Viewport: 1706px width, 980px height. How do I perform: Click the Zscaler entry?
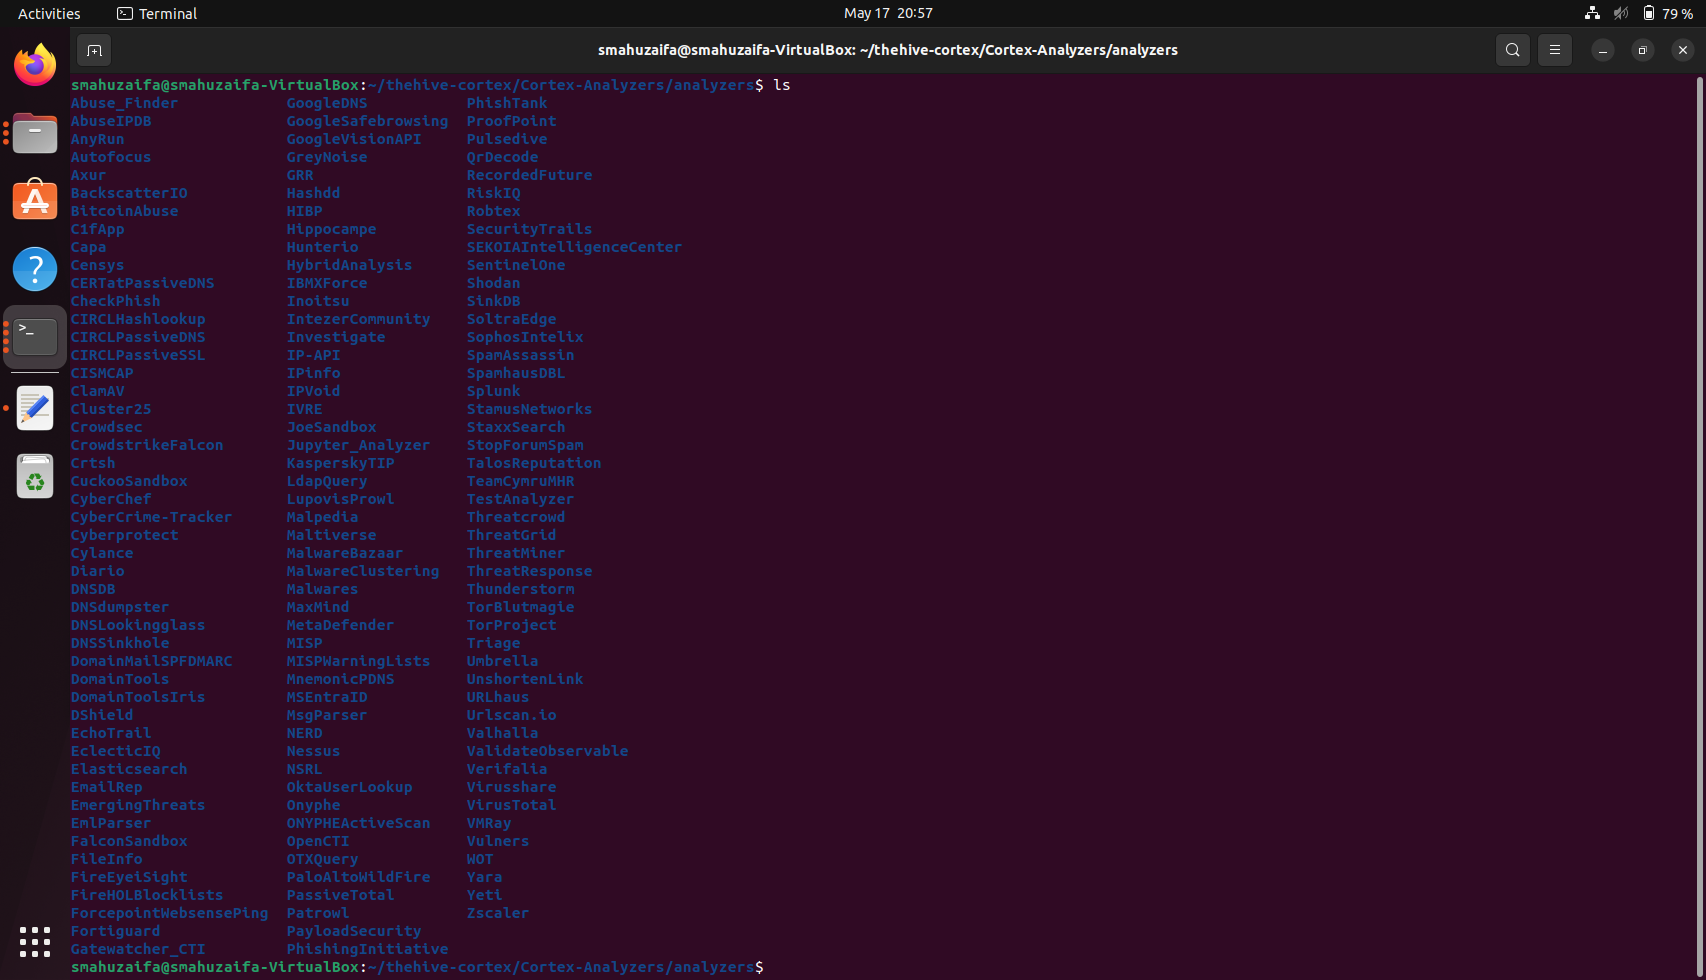[x=498, y=913]
